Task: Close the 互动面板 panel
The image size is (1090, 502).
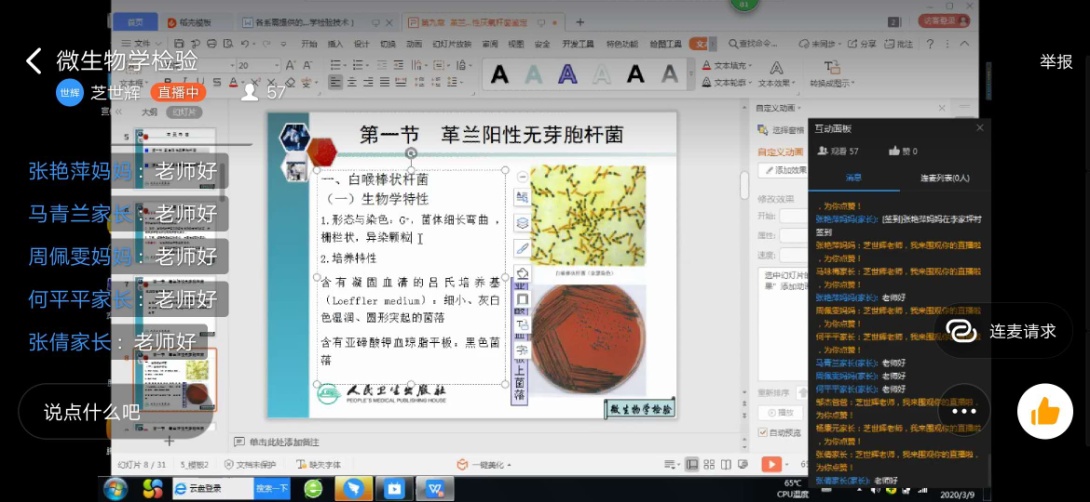Action: coord(979,128)
